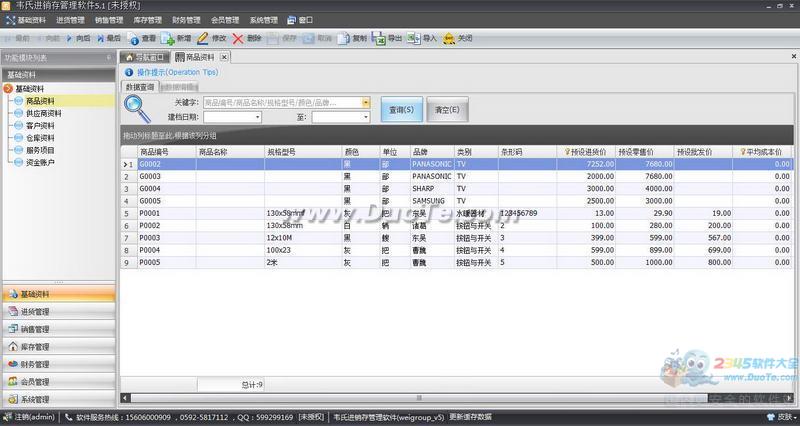Open the 财务管理 menu
The image size is (800, 426).
186,20
